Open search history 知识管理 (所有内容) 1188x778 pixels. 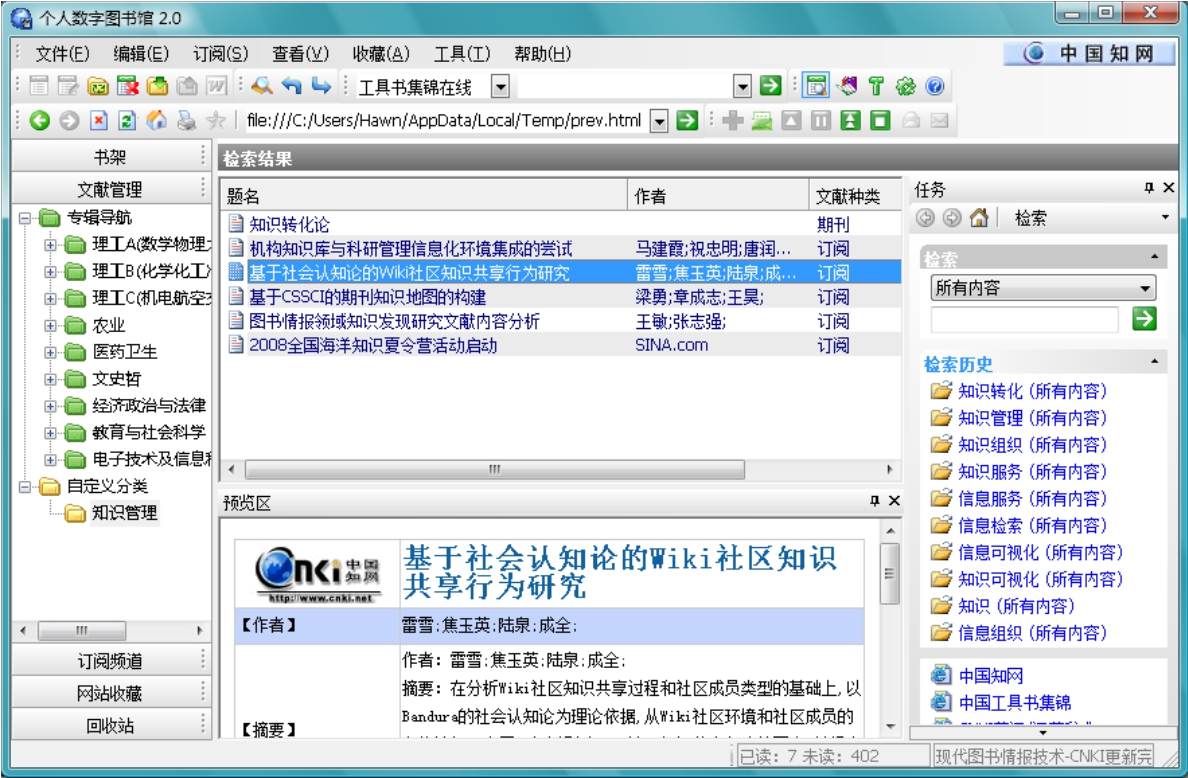(1032, 418)
